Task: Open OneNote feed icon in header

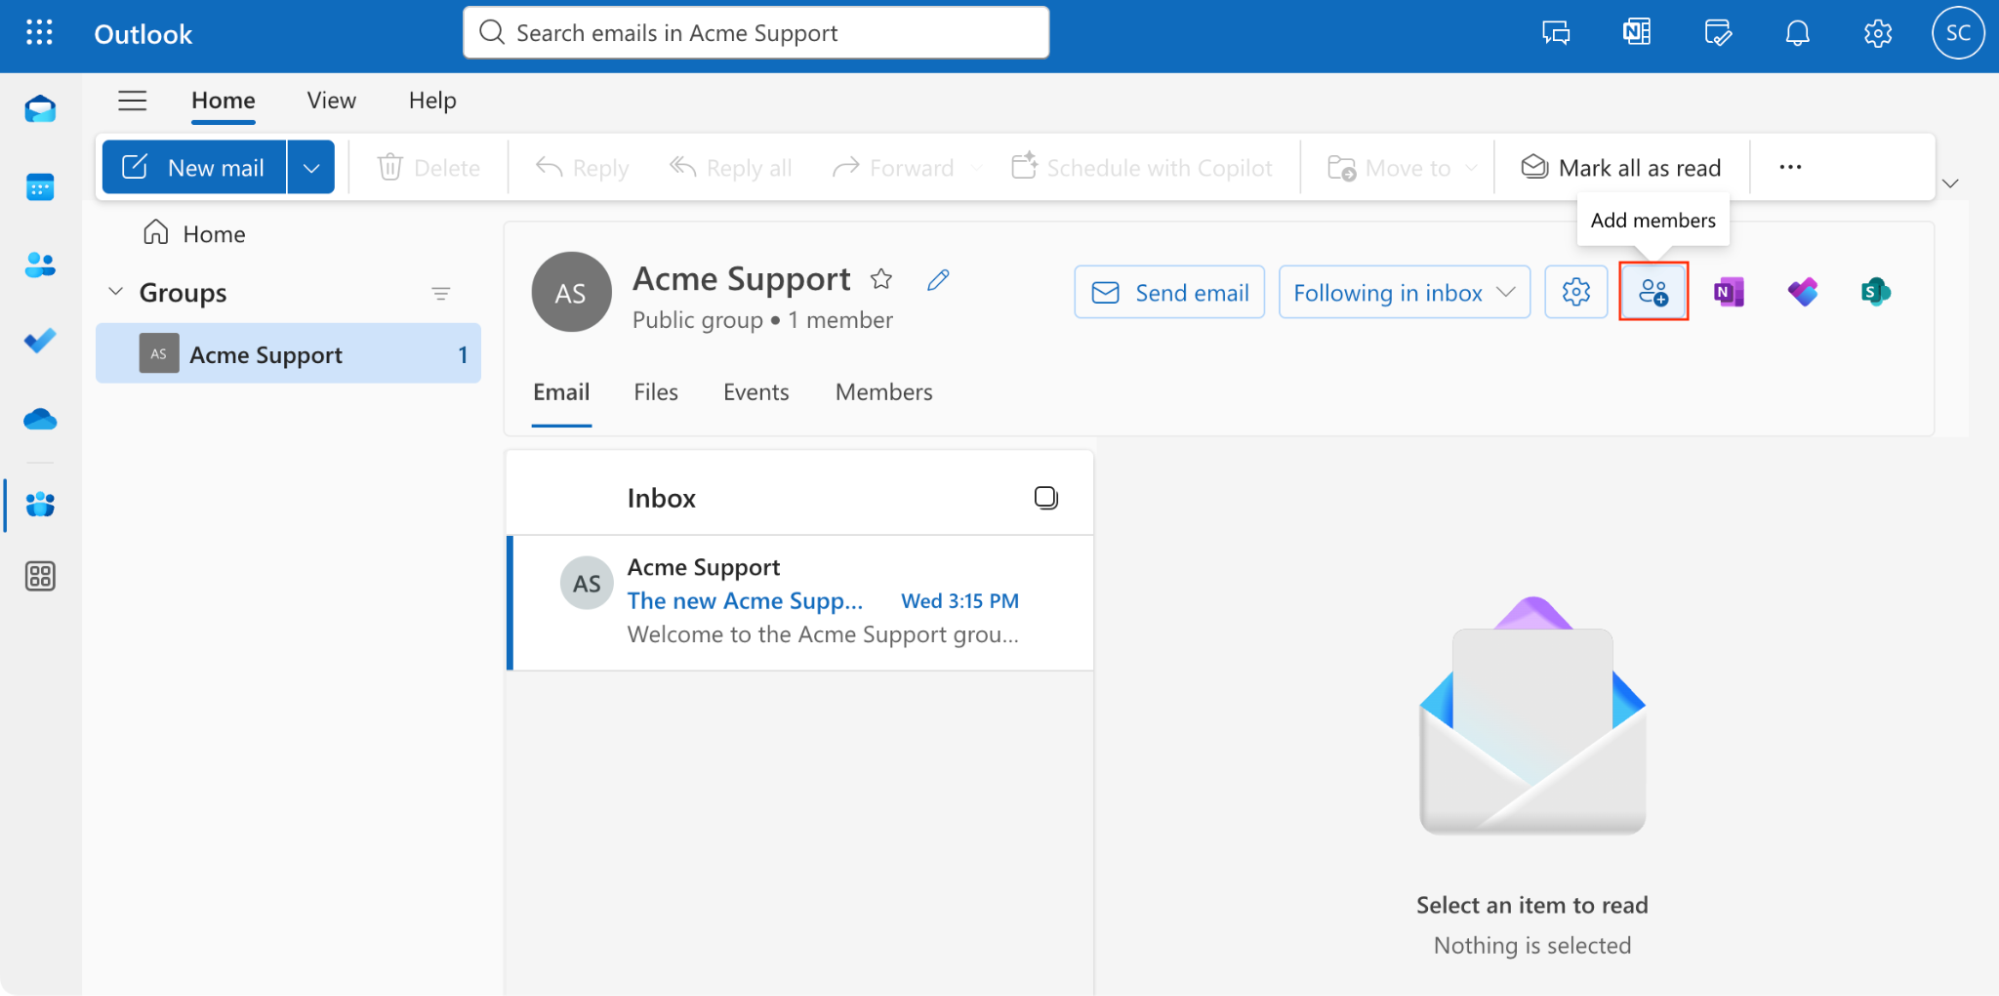Action: click(x=1637, y=33)
